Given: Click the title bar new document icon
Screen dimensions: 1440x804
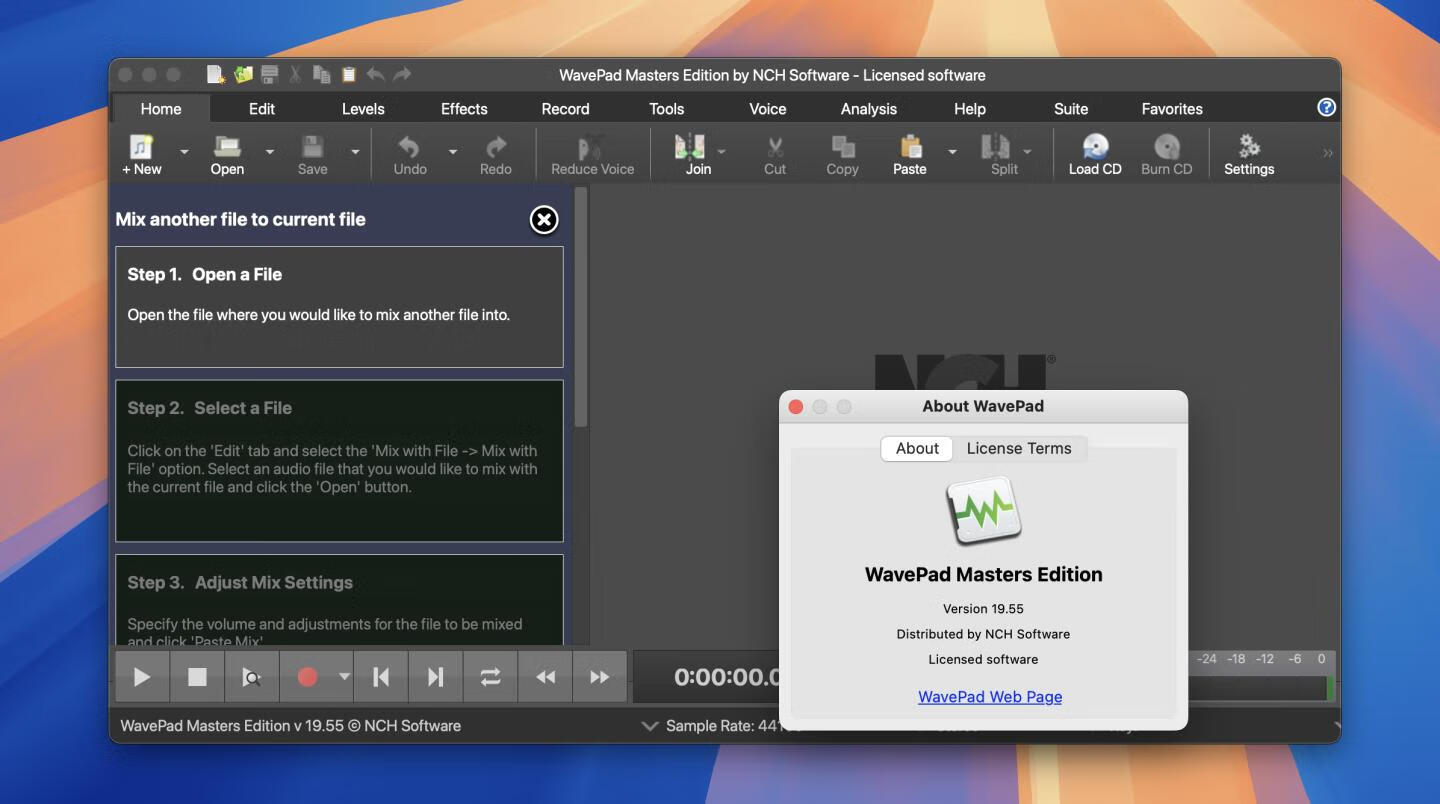Looking at the screenshot, I should click(x=216, y=74).
